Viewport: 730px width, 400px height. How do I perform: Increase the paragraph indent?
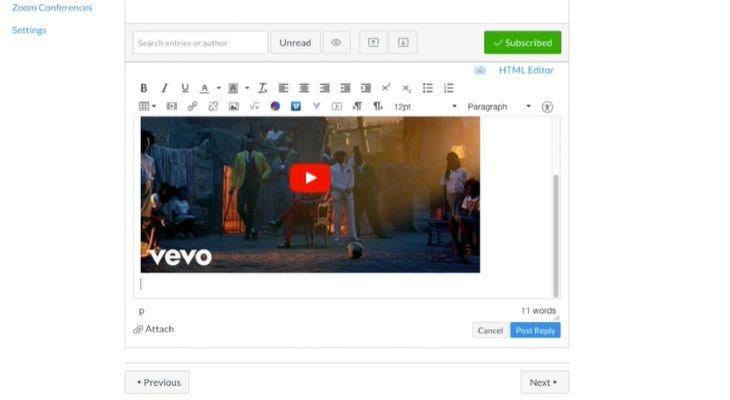[366, 88]
